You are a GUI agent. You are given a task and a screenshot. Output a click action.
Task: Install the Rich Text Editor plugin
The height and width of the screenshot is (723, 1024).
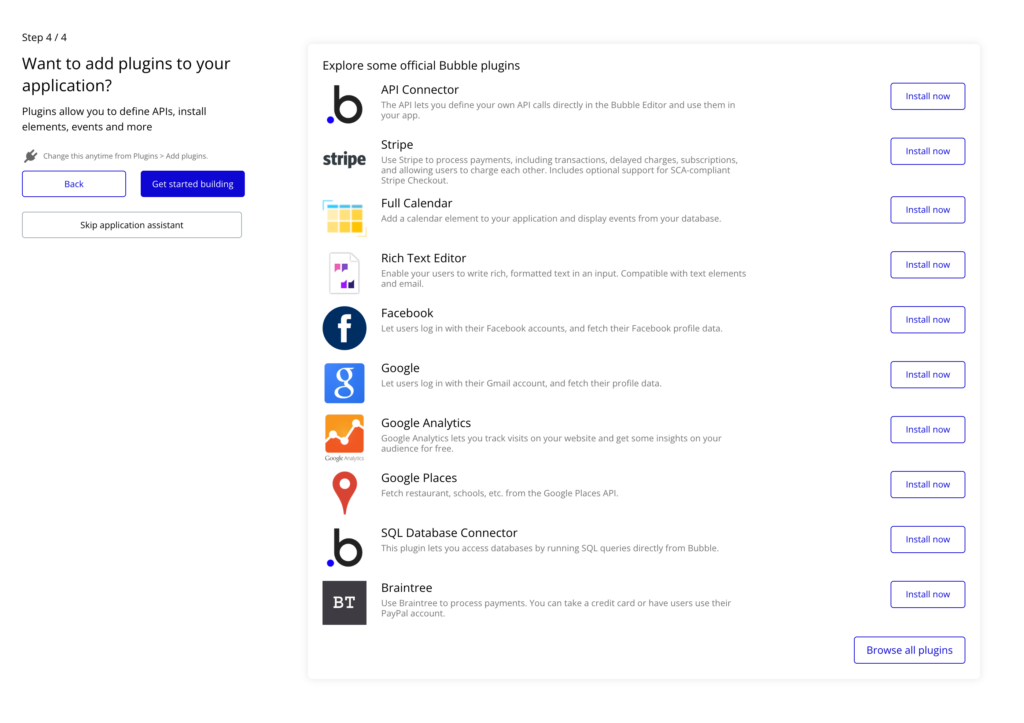927,265
